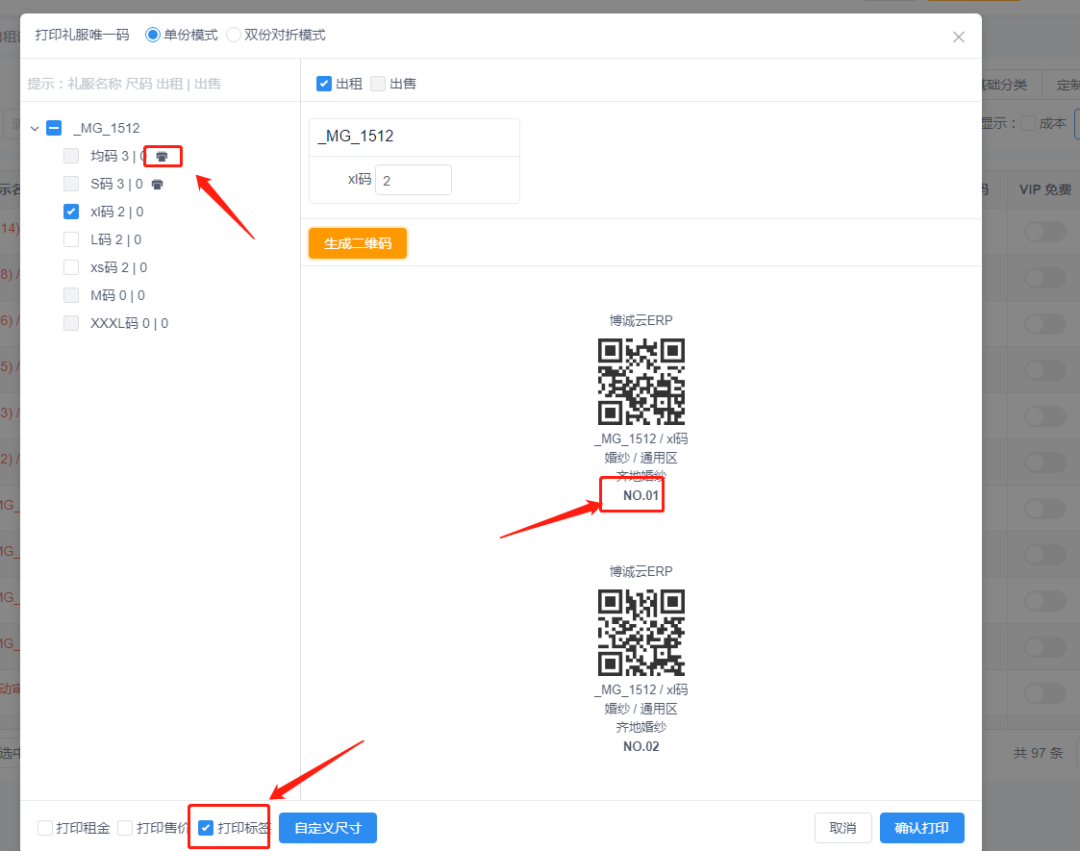Click the _MG_1512 title in right panel
The image size is (1080, 851).
[356, 136]
